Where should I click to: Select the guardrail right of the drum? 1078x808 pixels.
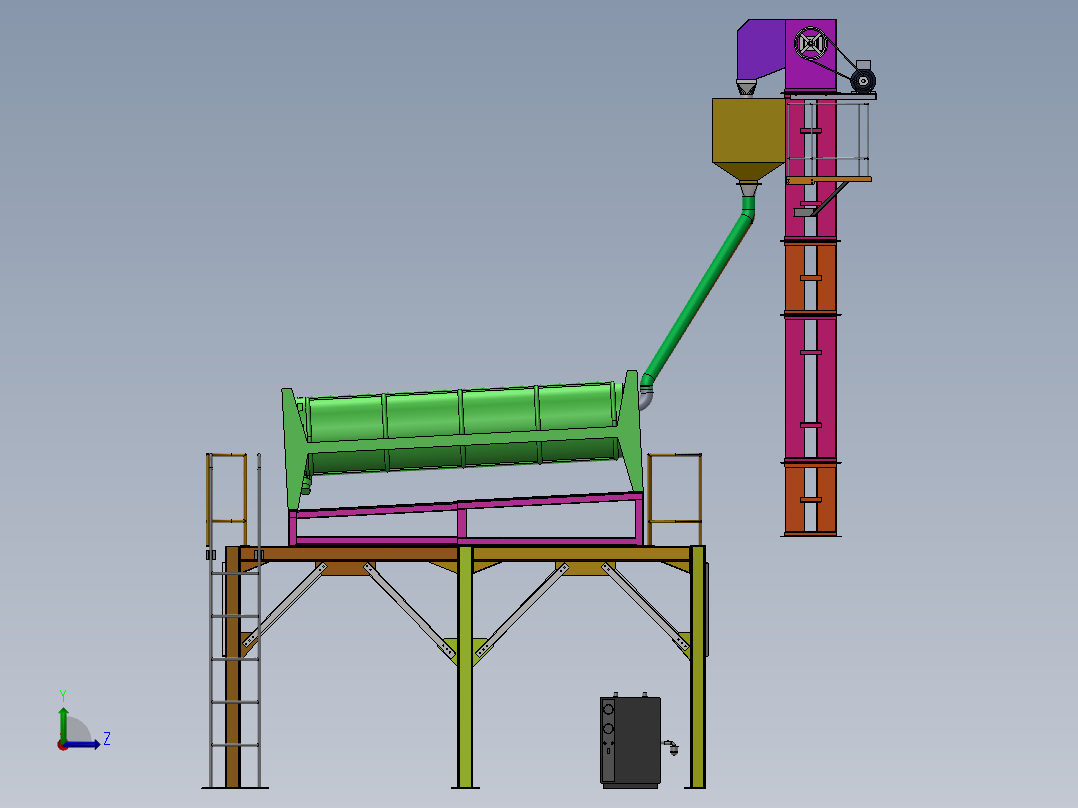pos(674,499)
